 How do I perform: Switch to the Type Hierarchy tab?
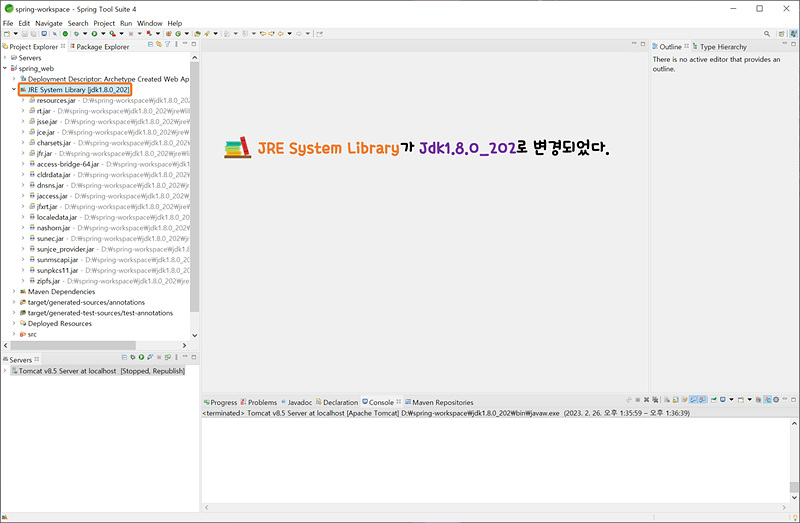719,46
